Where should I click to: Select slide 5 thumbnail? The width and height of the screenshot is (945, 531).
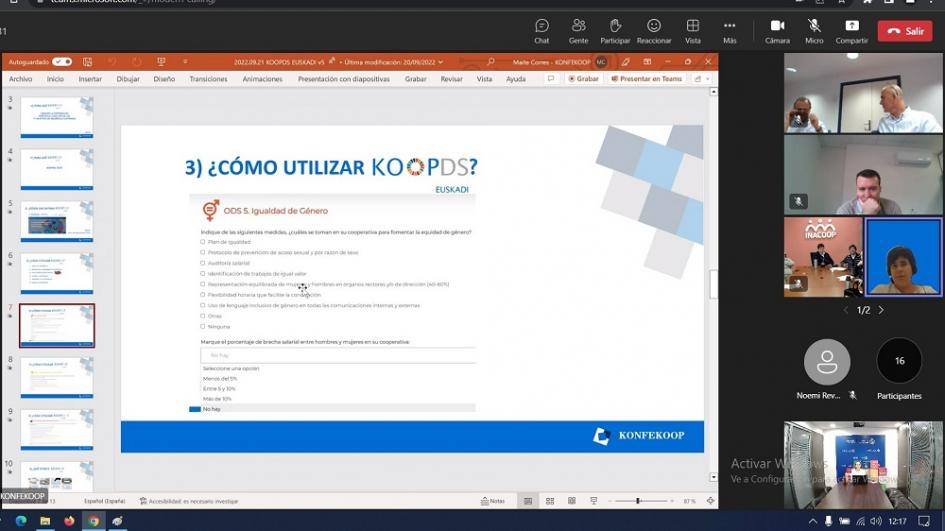tap(57, 221)
